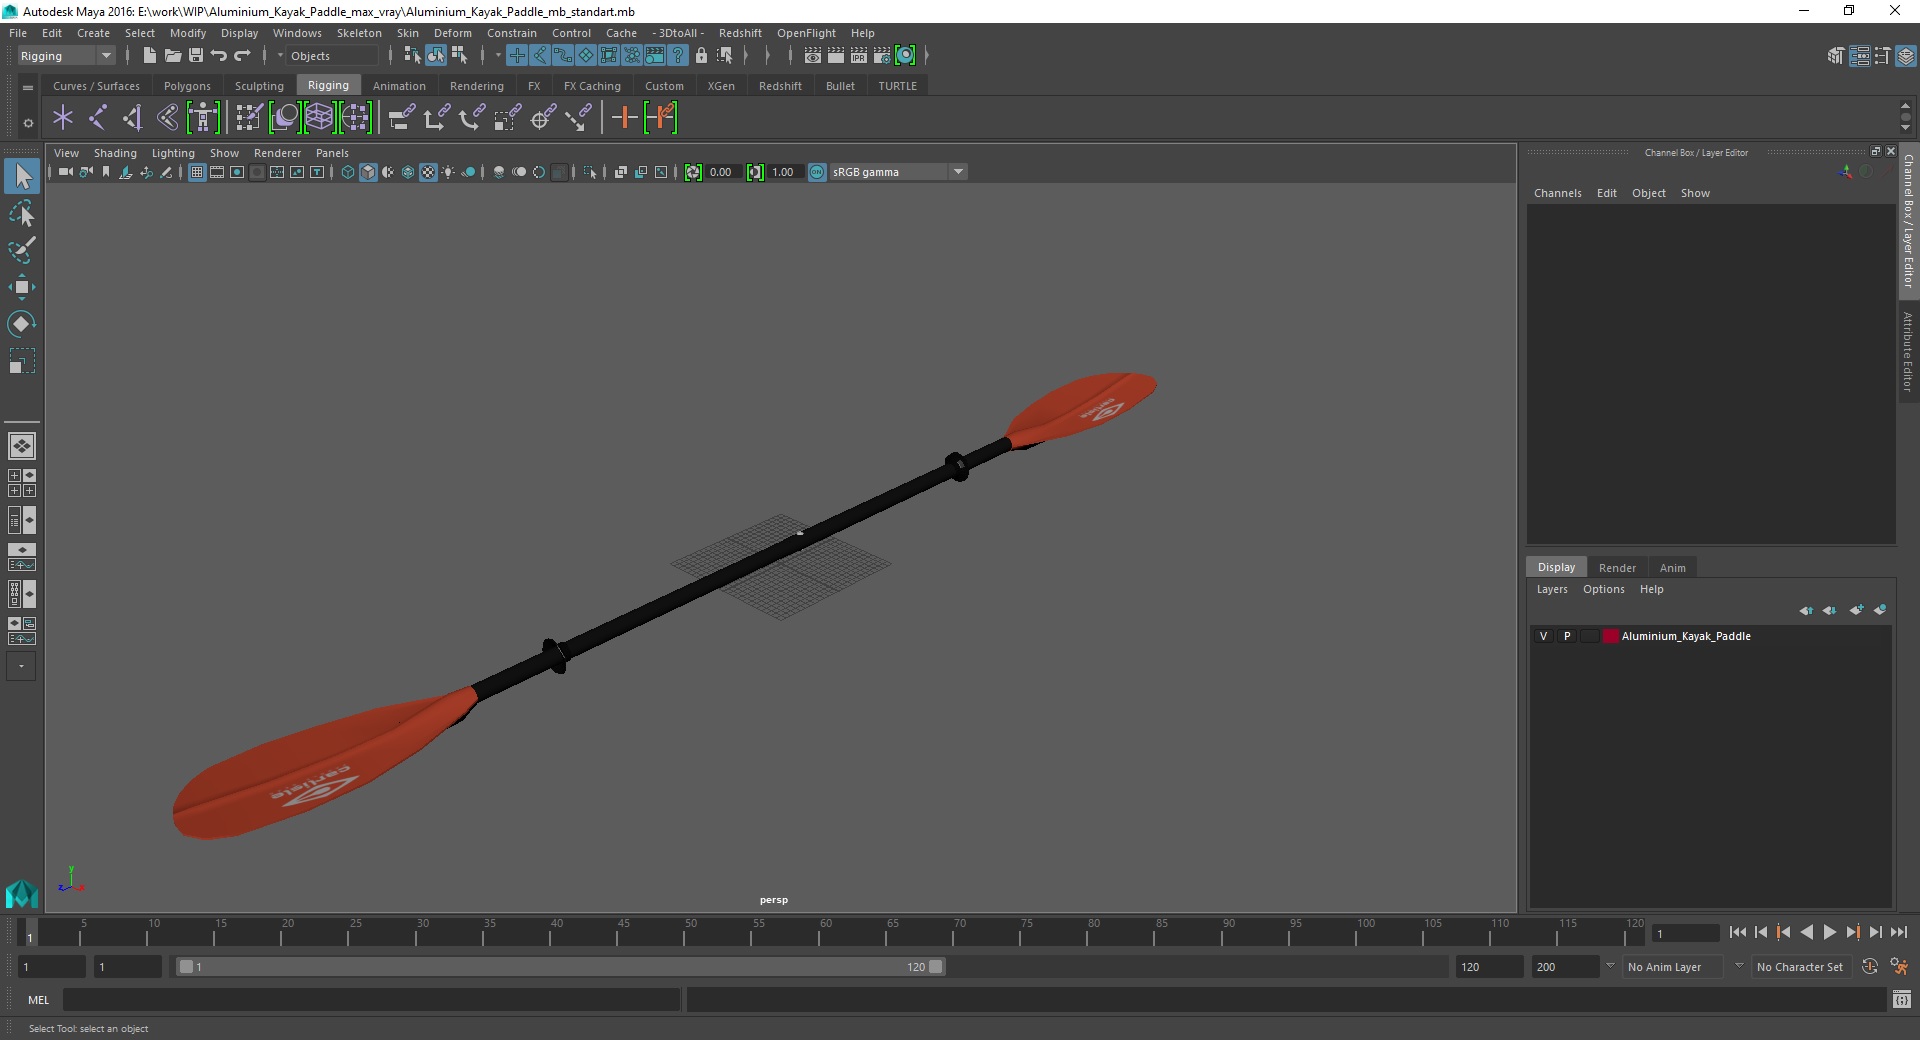Activate the Move tool in the toolbox
1920x1040 pixels.
(22, 287)
